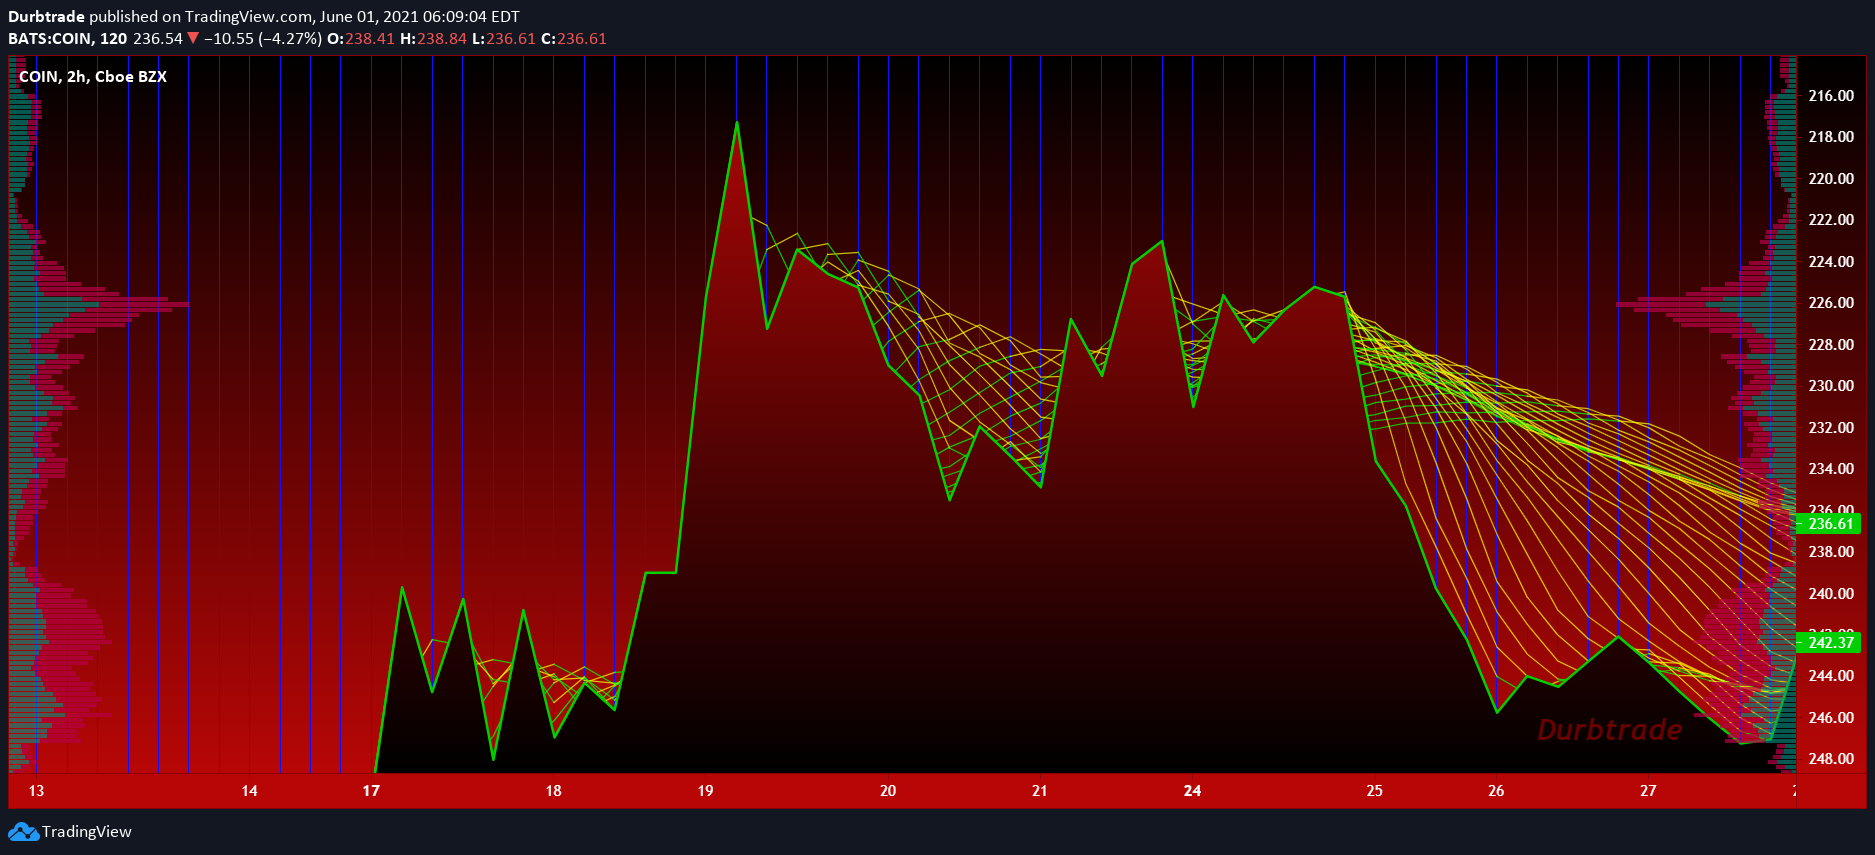Click the 240.00 price axis label
This screenshot has width=1875, height=855.
click(x=1831, y=594)
